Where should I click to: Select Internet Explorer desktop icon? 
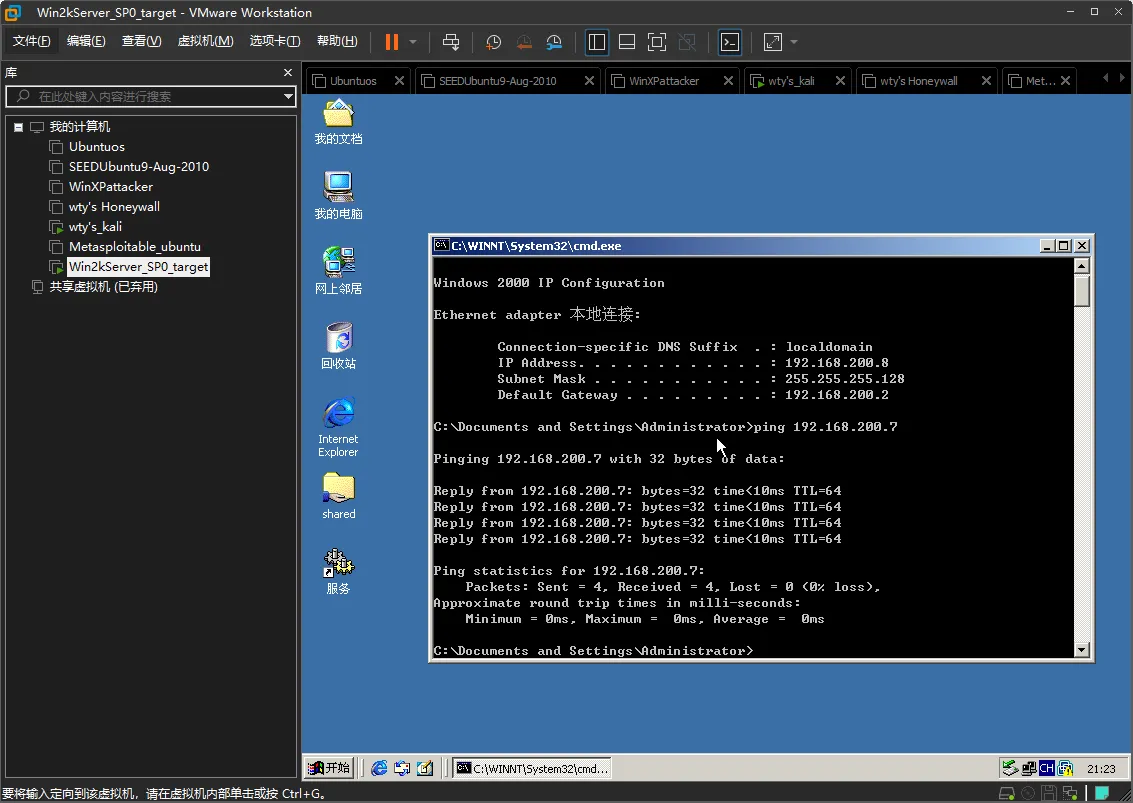point(338,427)
